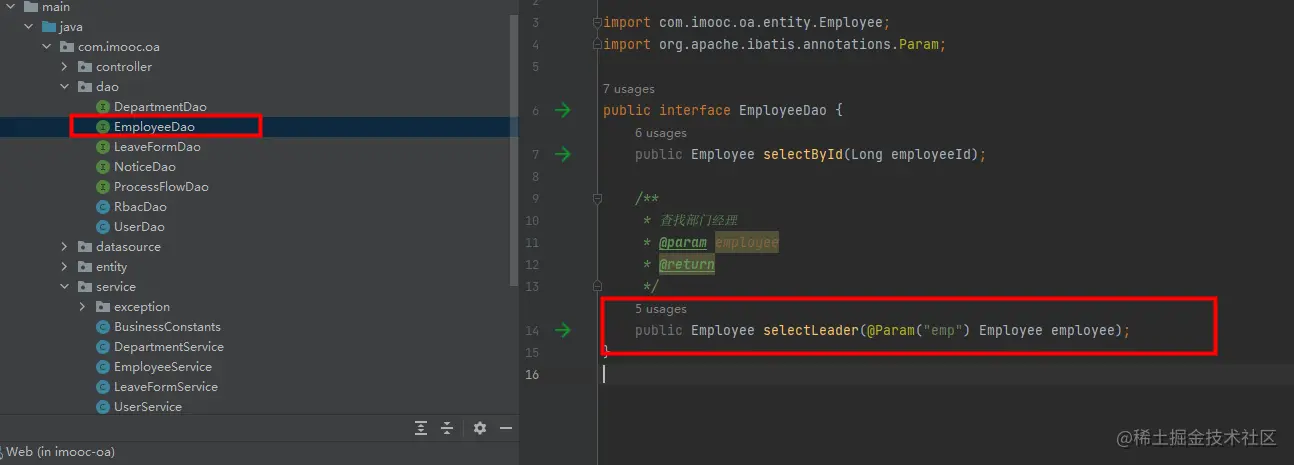Open ProcessFlowDao interface file
Screen dimensions: 1294x465
click(161, 187)
